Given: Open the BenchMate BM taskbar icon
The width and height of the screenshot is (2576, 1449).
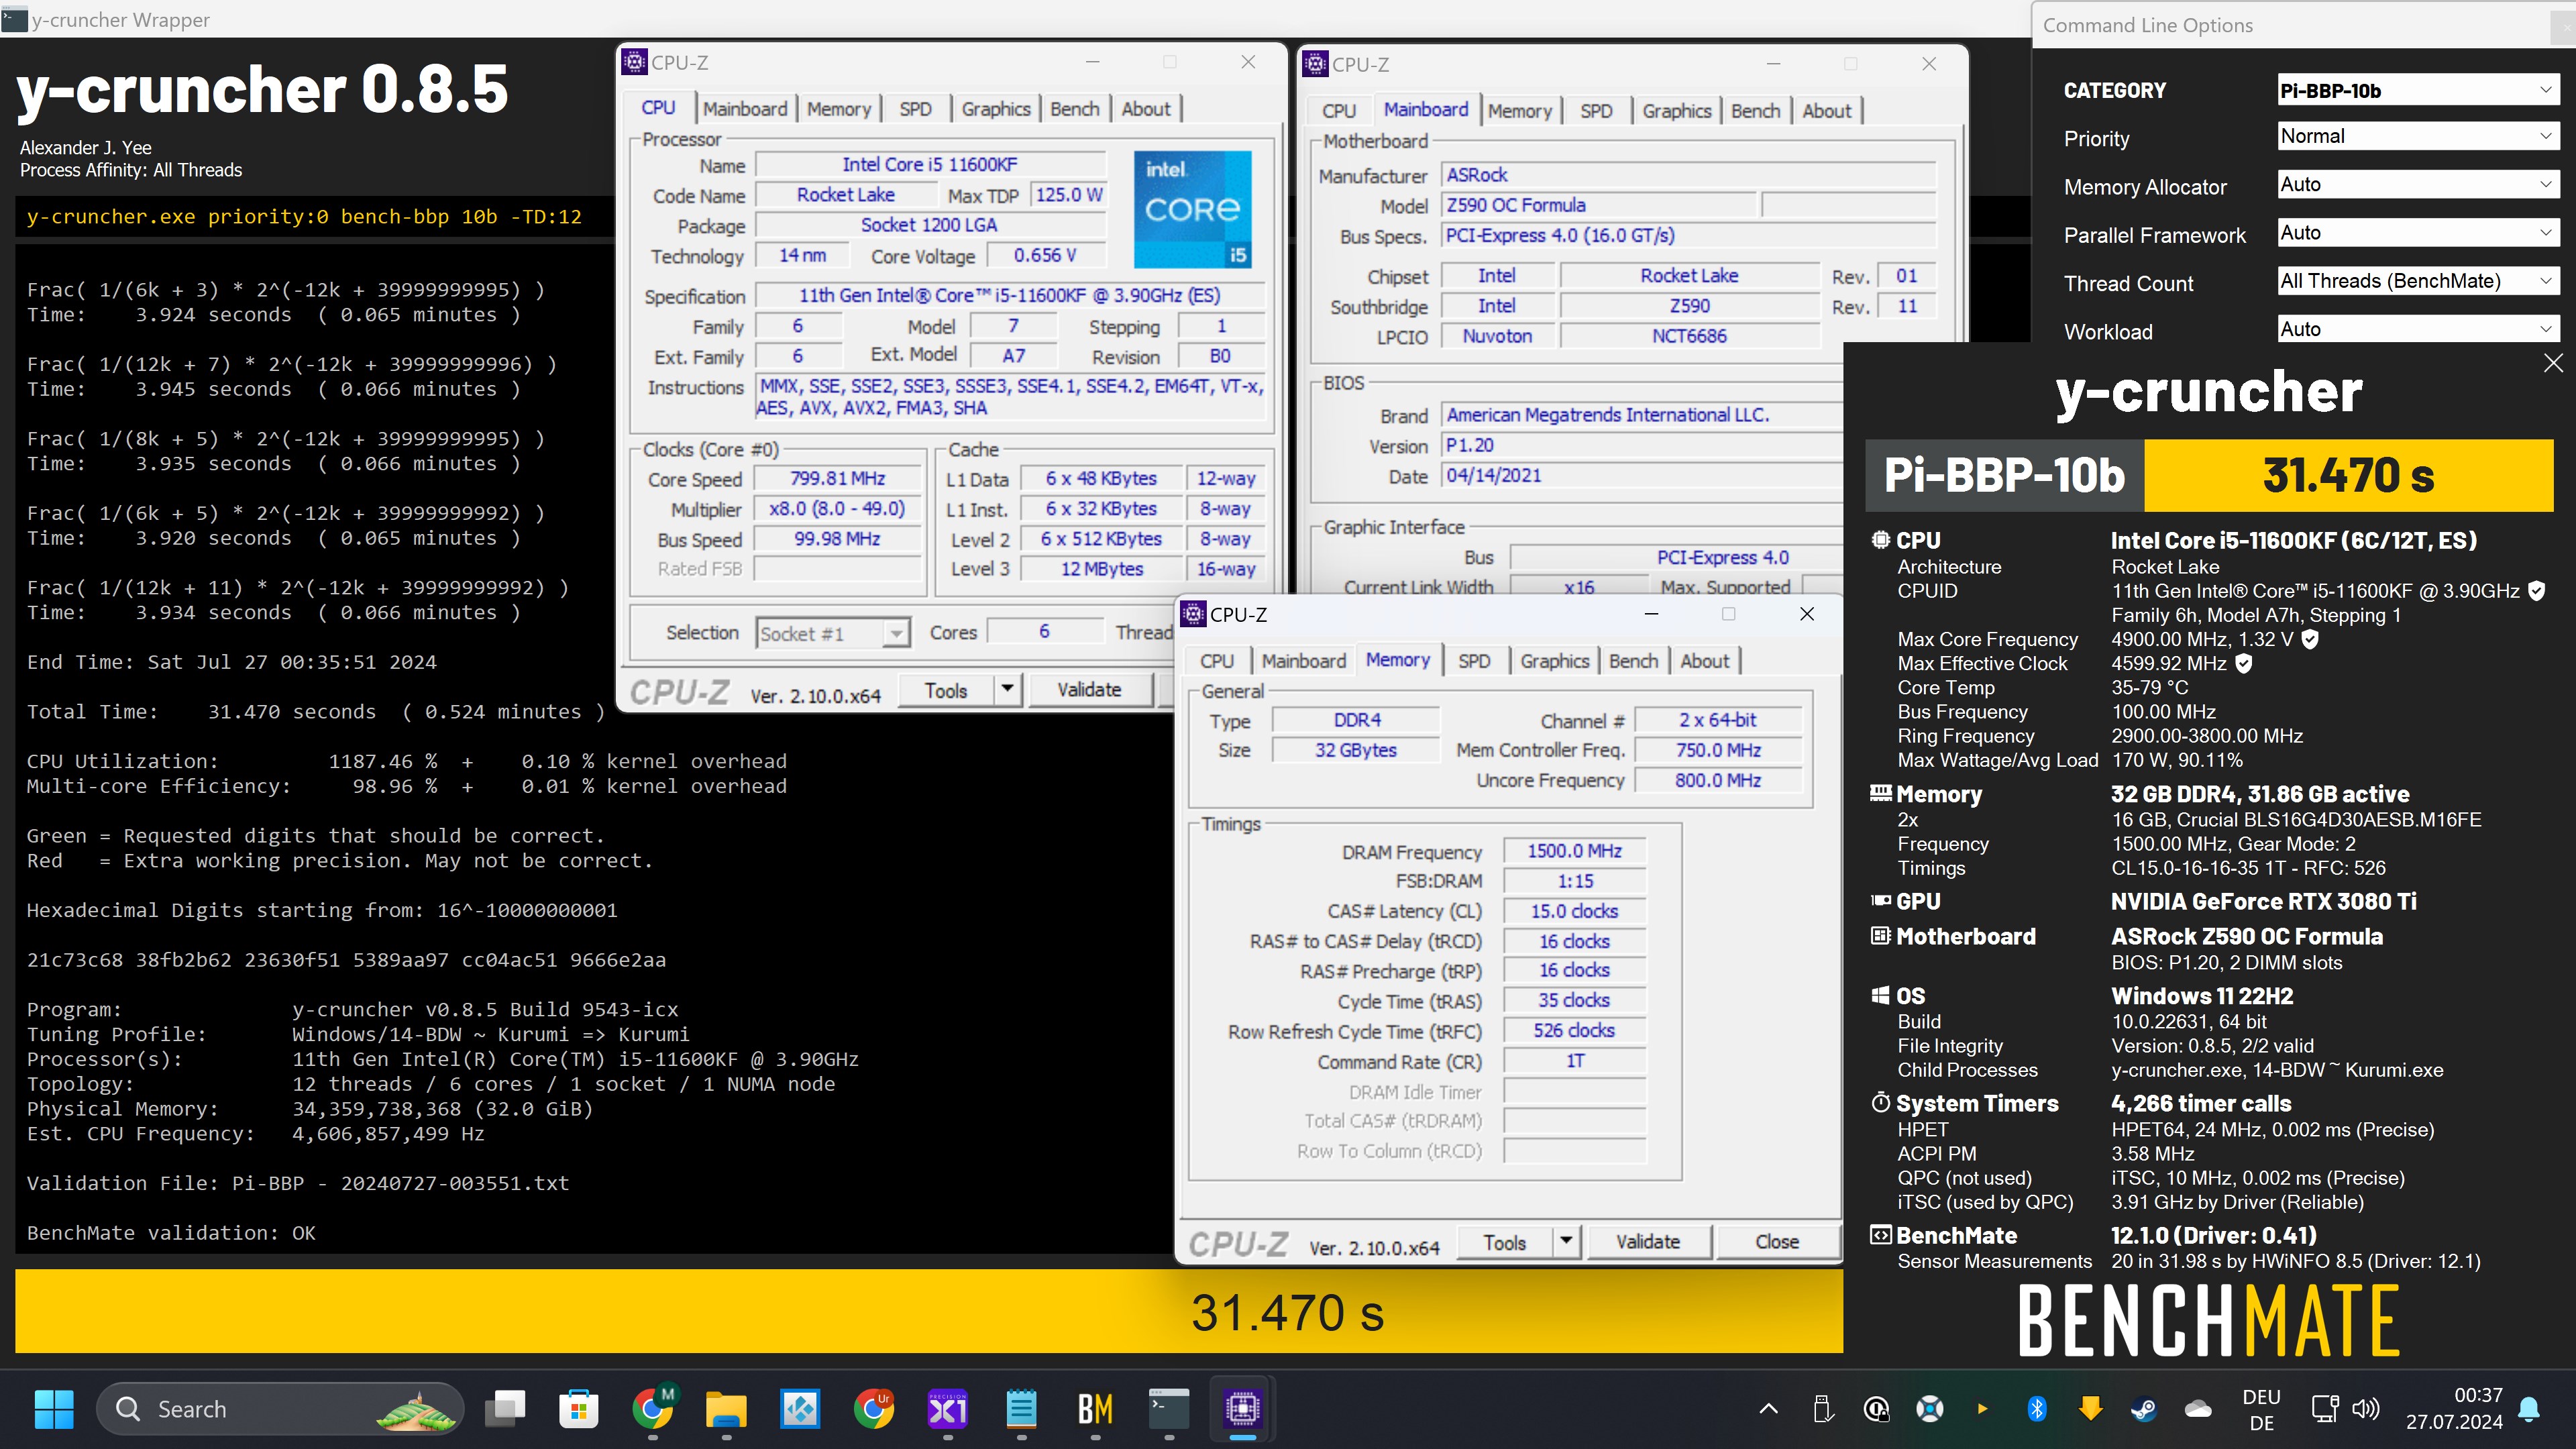Looking at the screenshot, I should pyautogui.click(x=1095, y=1409).
